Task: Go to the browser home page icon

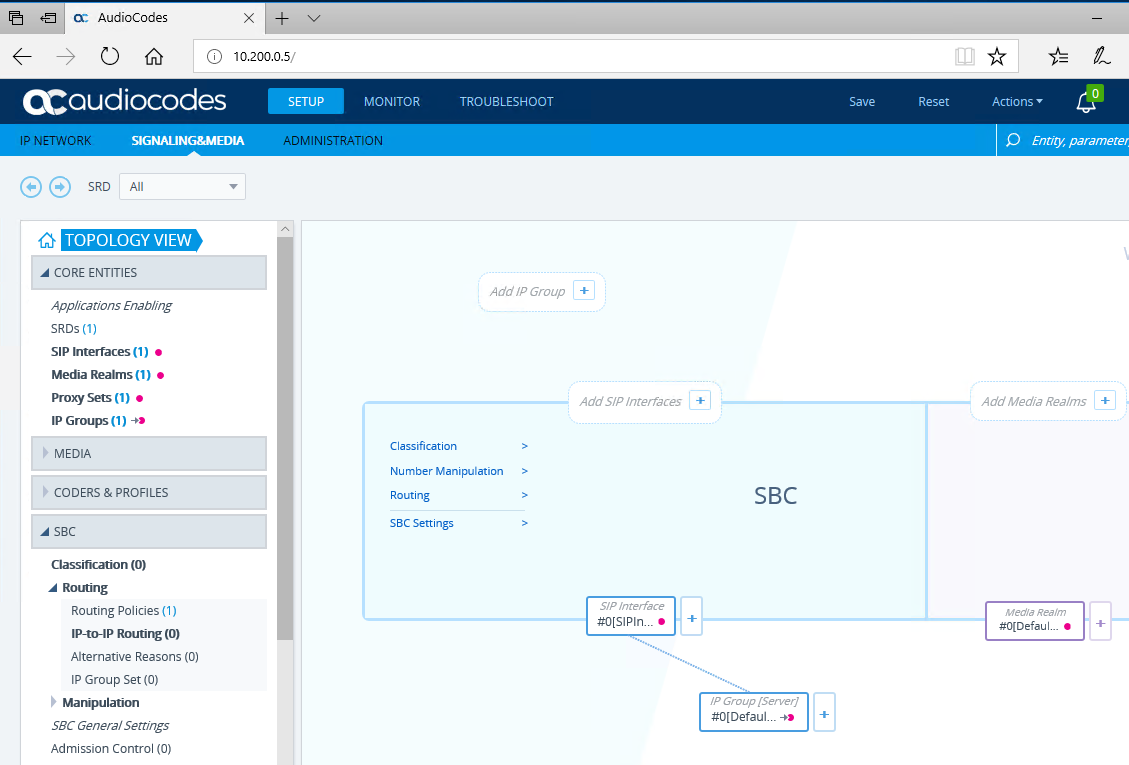Action: coord(153,56)
